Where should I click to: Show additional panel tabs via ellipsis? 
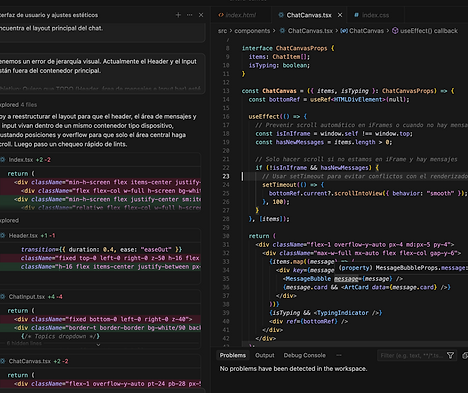tap(339, 355)
